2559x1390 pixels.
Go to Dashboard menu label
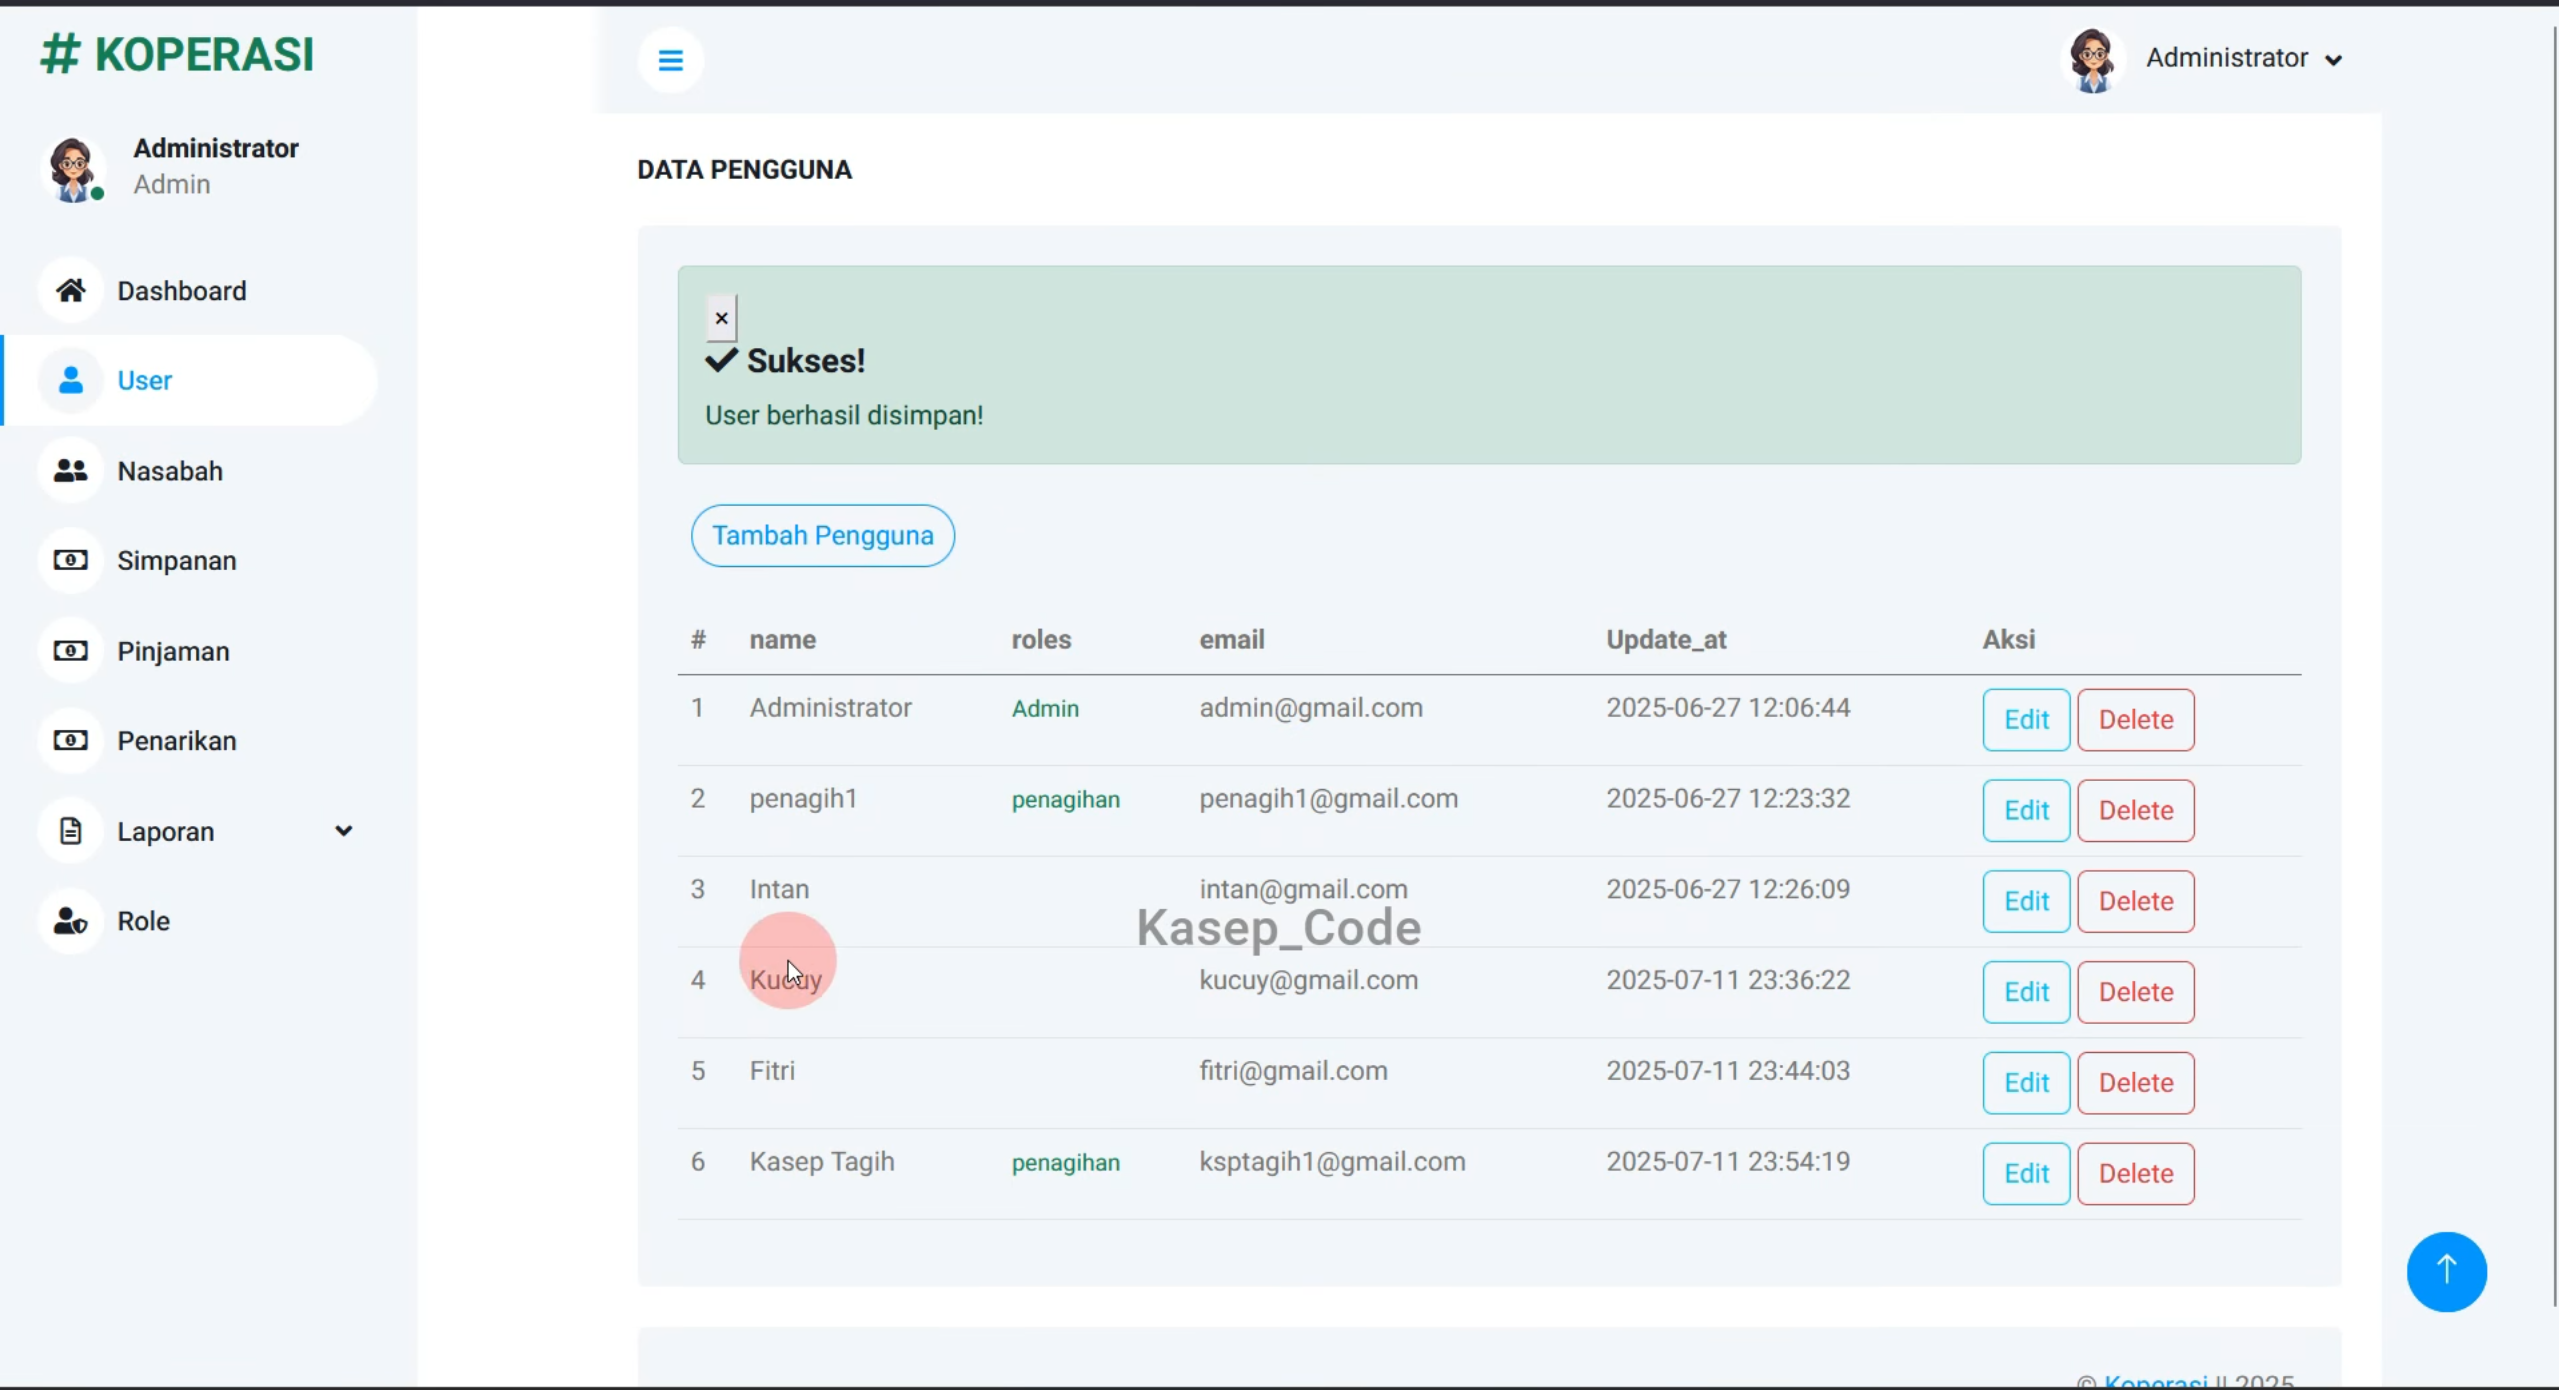tap(182, 291)
